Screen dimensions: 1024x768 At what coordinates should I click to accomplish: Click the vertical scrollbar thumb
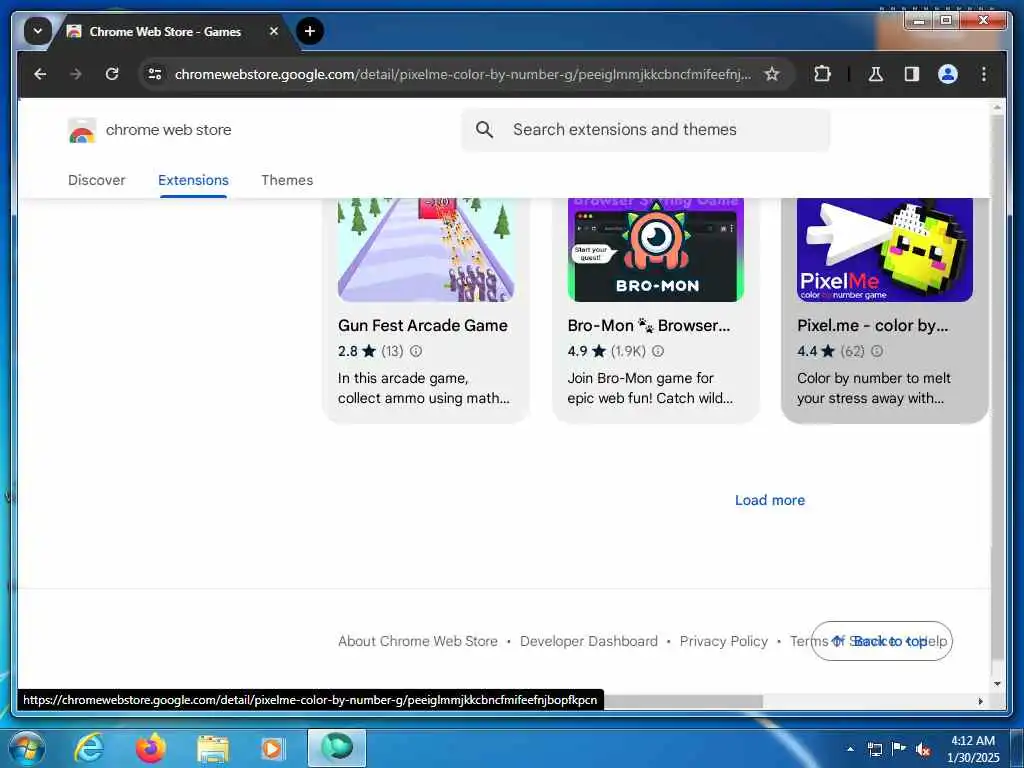click(997, 389)
